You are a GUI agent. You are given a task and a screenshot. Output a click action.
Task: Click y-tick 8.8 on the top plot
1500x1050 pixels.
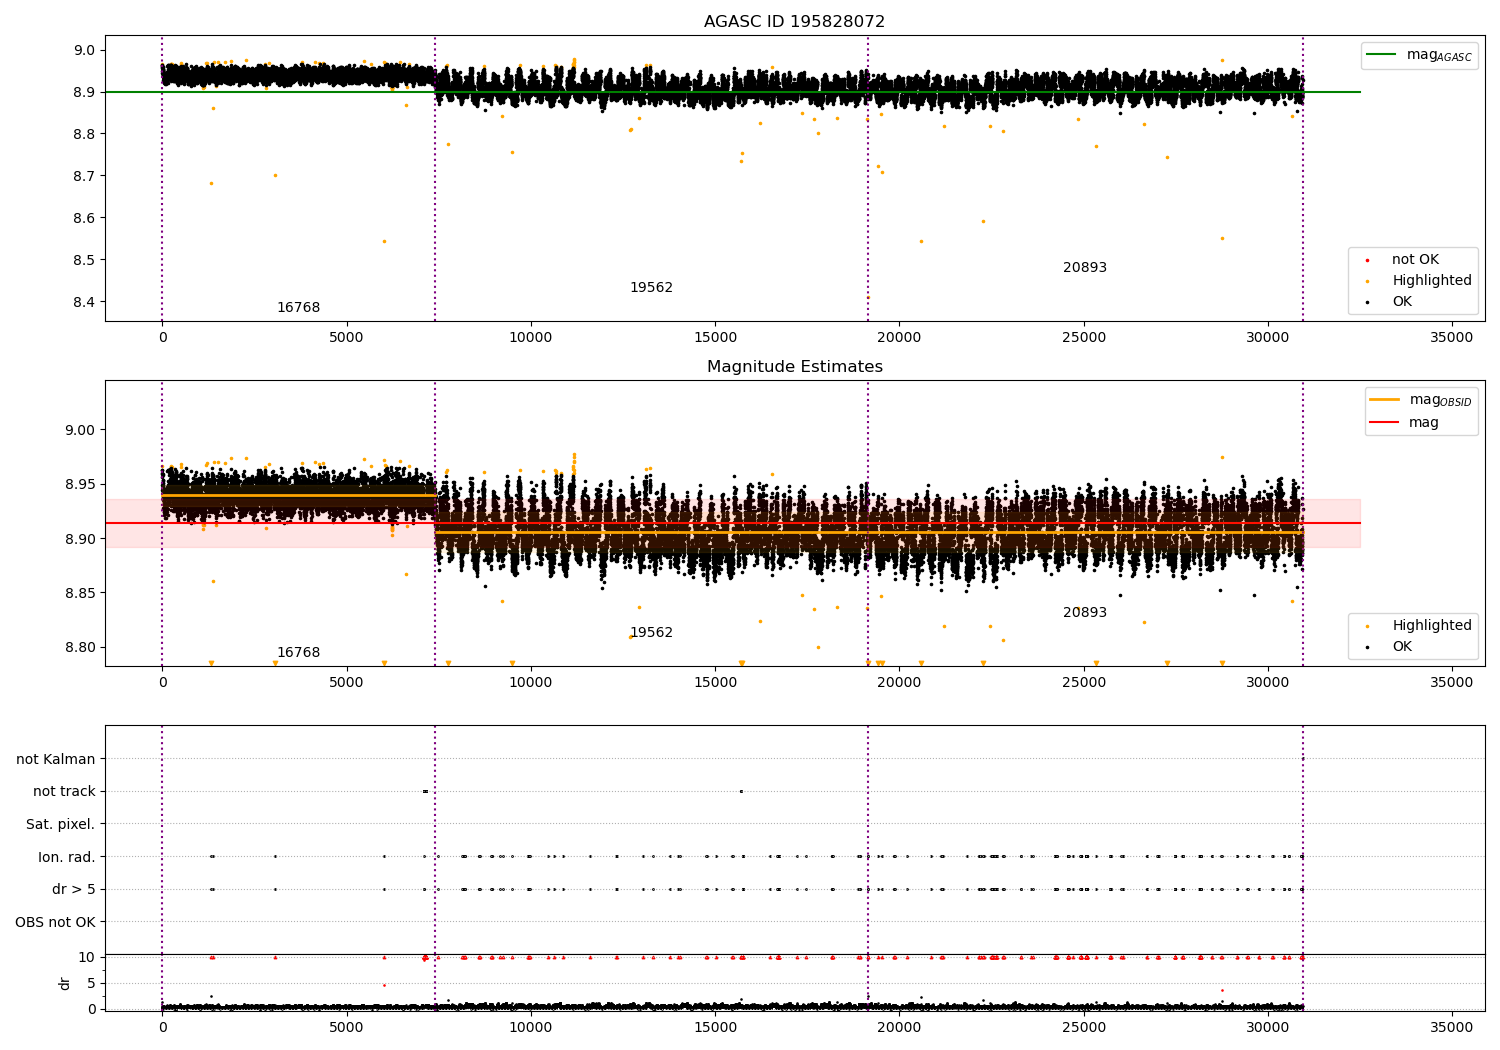click(84, 135)
